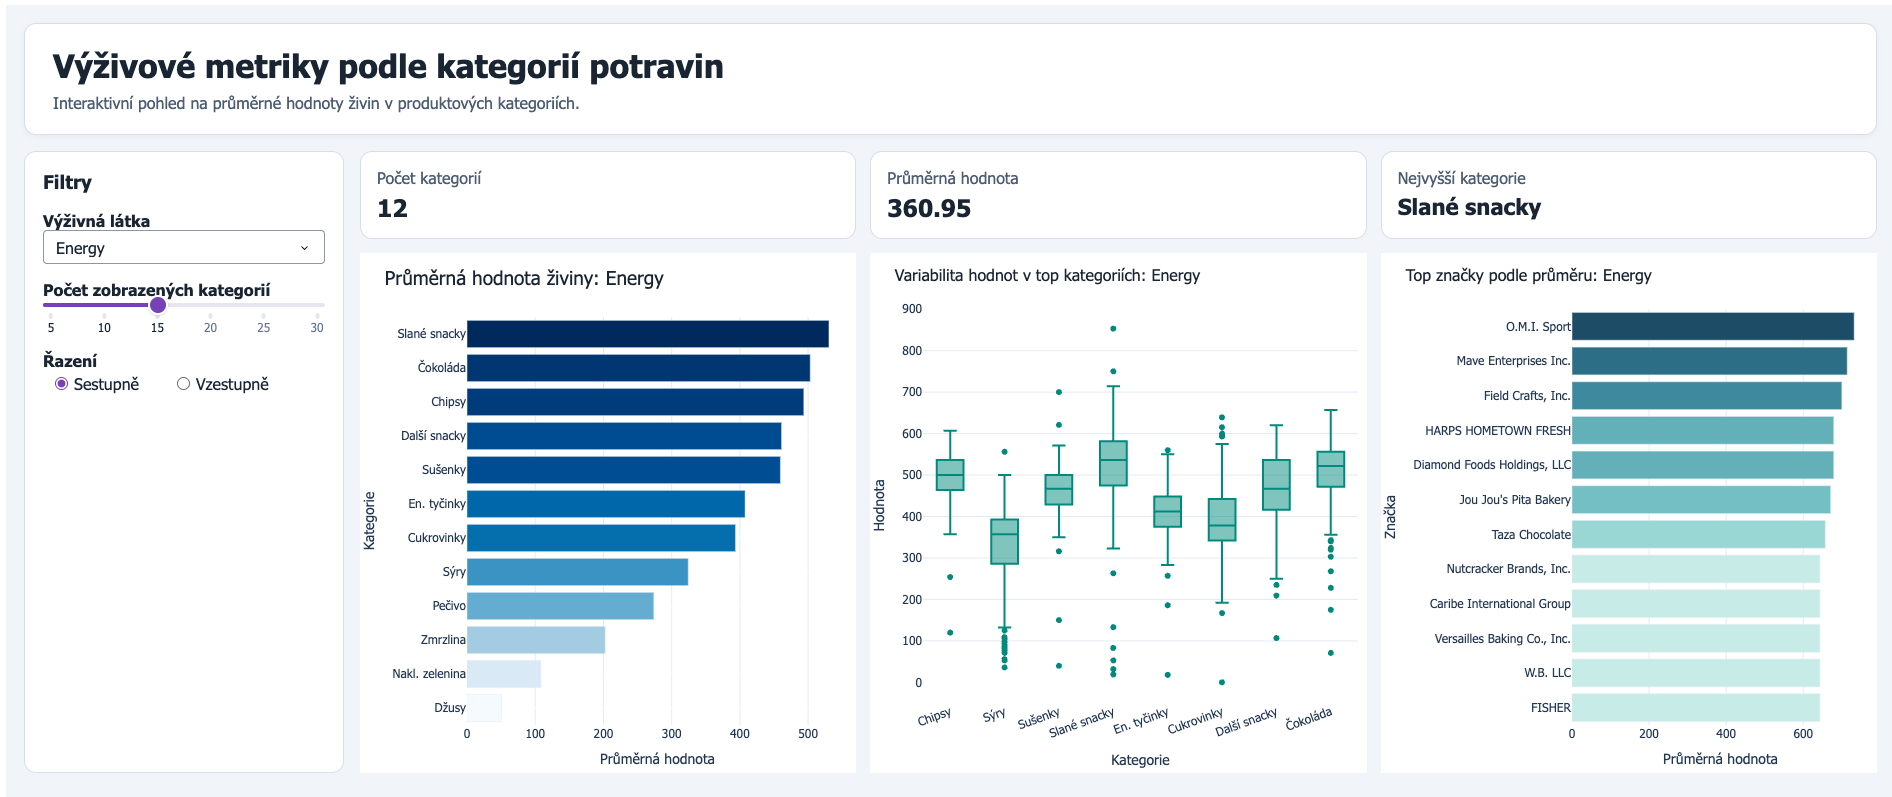Viewport: 1892px width, 797px height.
Task: Click the Taza Chocolate brand bar
Action: tap(1698, 535)
